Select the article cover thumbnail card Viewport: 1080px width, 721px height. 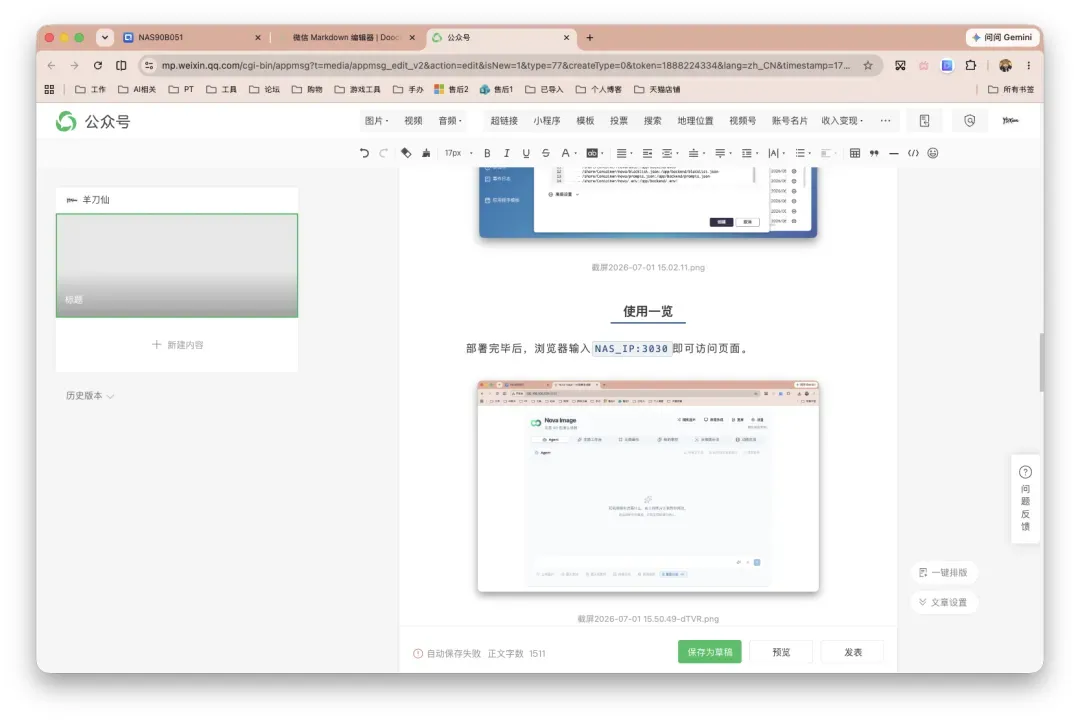click(177, 266)
